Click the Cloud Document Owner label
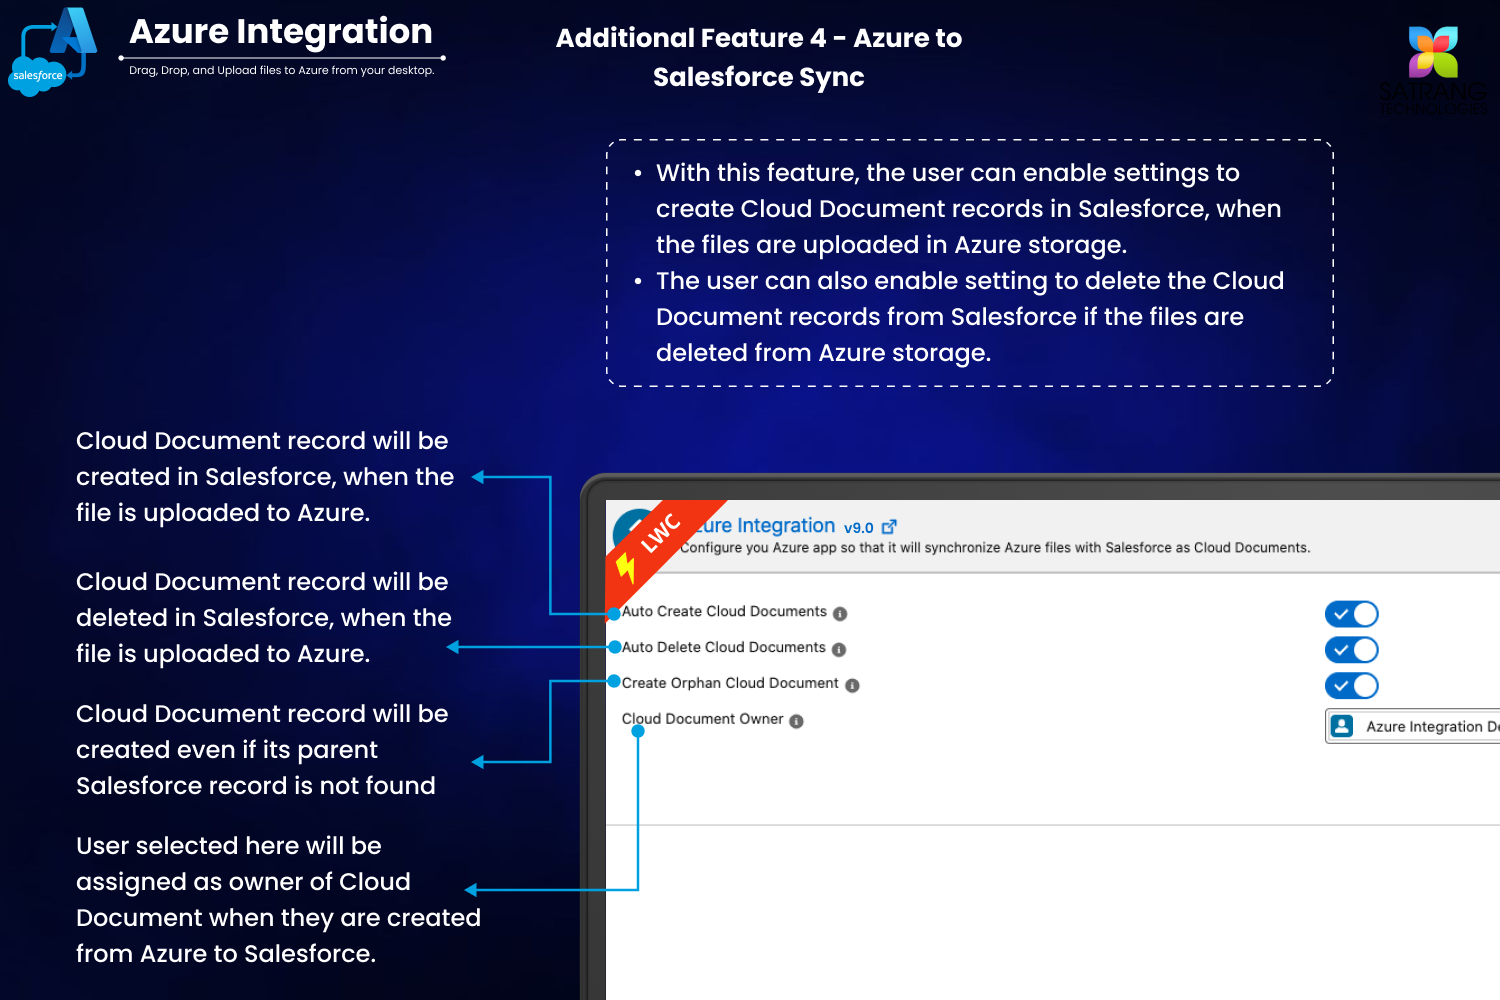1500x1000 pixels. point(703,719)
